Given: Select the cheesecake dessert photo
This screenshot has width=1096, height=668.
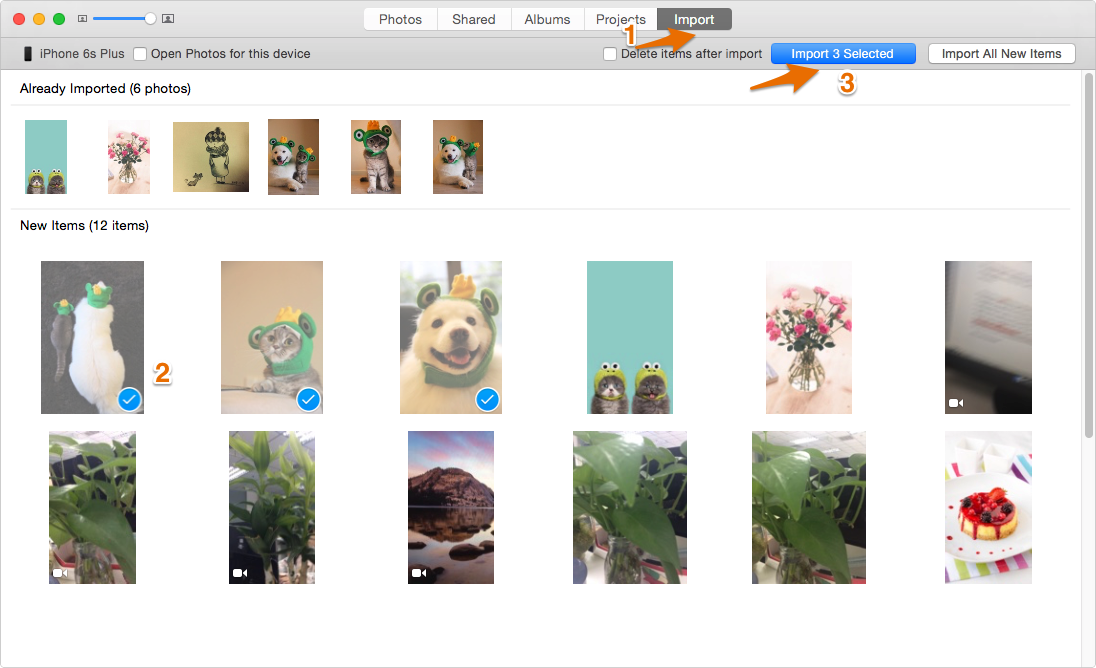Looking at the screenshot, I should [x=988, y=507].
